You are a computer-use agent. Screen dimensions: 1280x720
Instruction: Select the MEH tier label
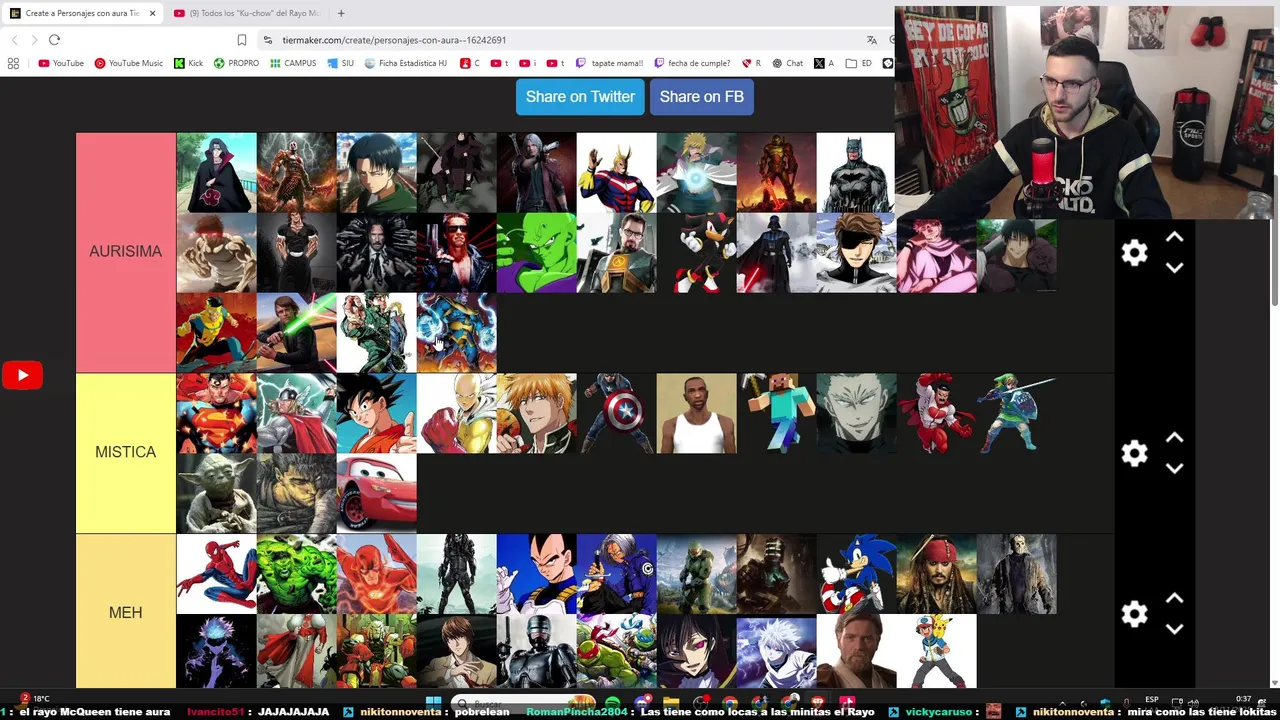point(125,612)
